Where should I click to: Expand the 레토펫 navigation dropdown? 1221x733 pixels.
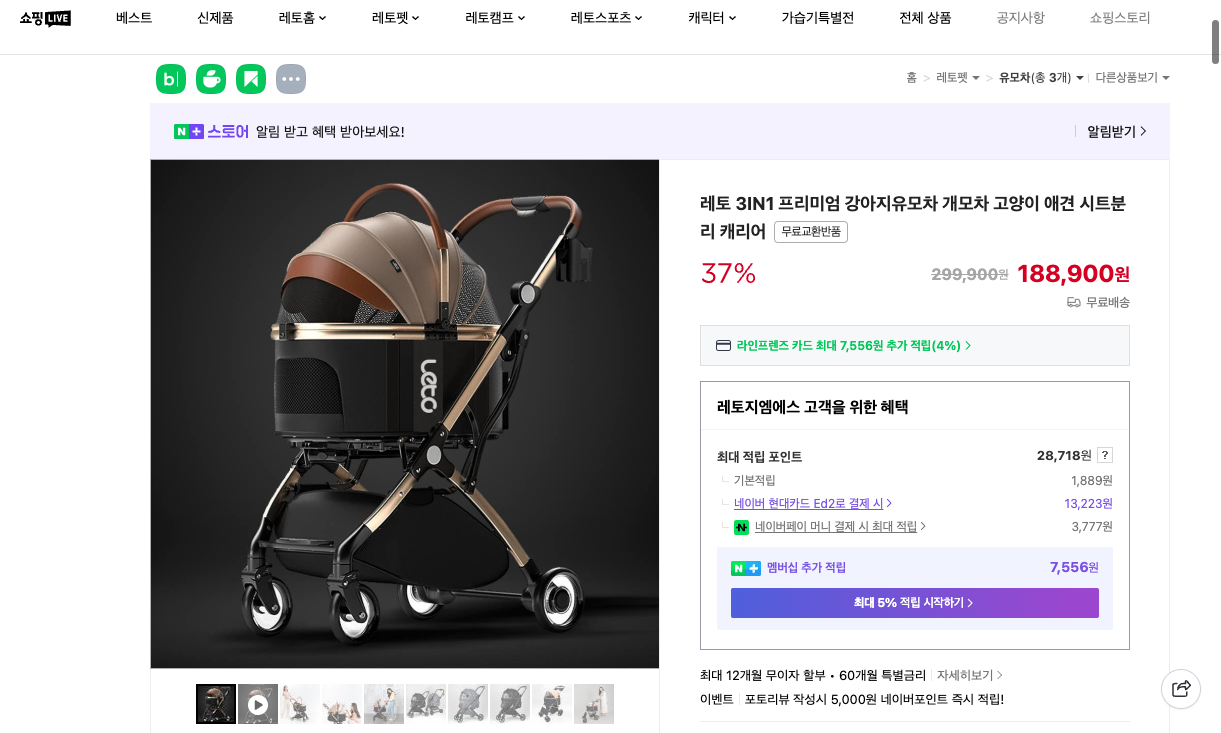pos(394,17)
